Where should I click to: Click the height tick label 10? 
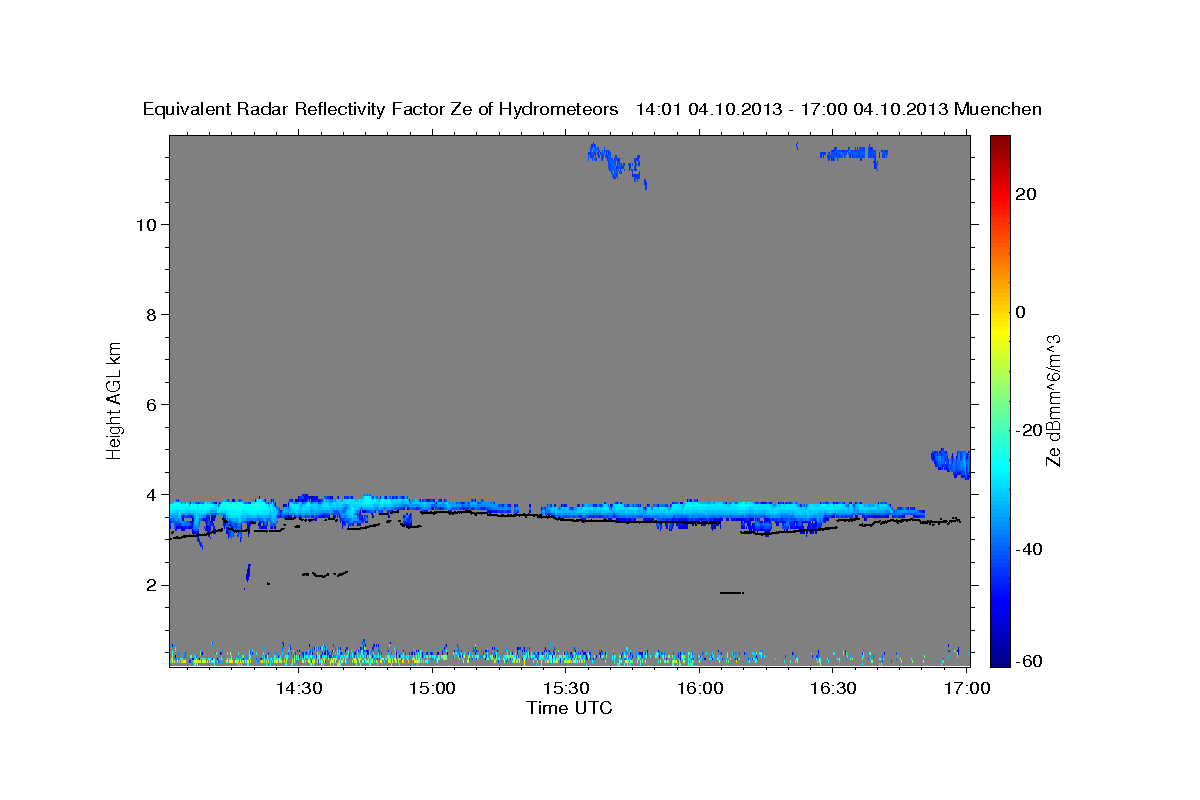(x=146, y=224)
